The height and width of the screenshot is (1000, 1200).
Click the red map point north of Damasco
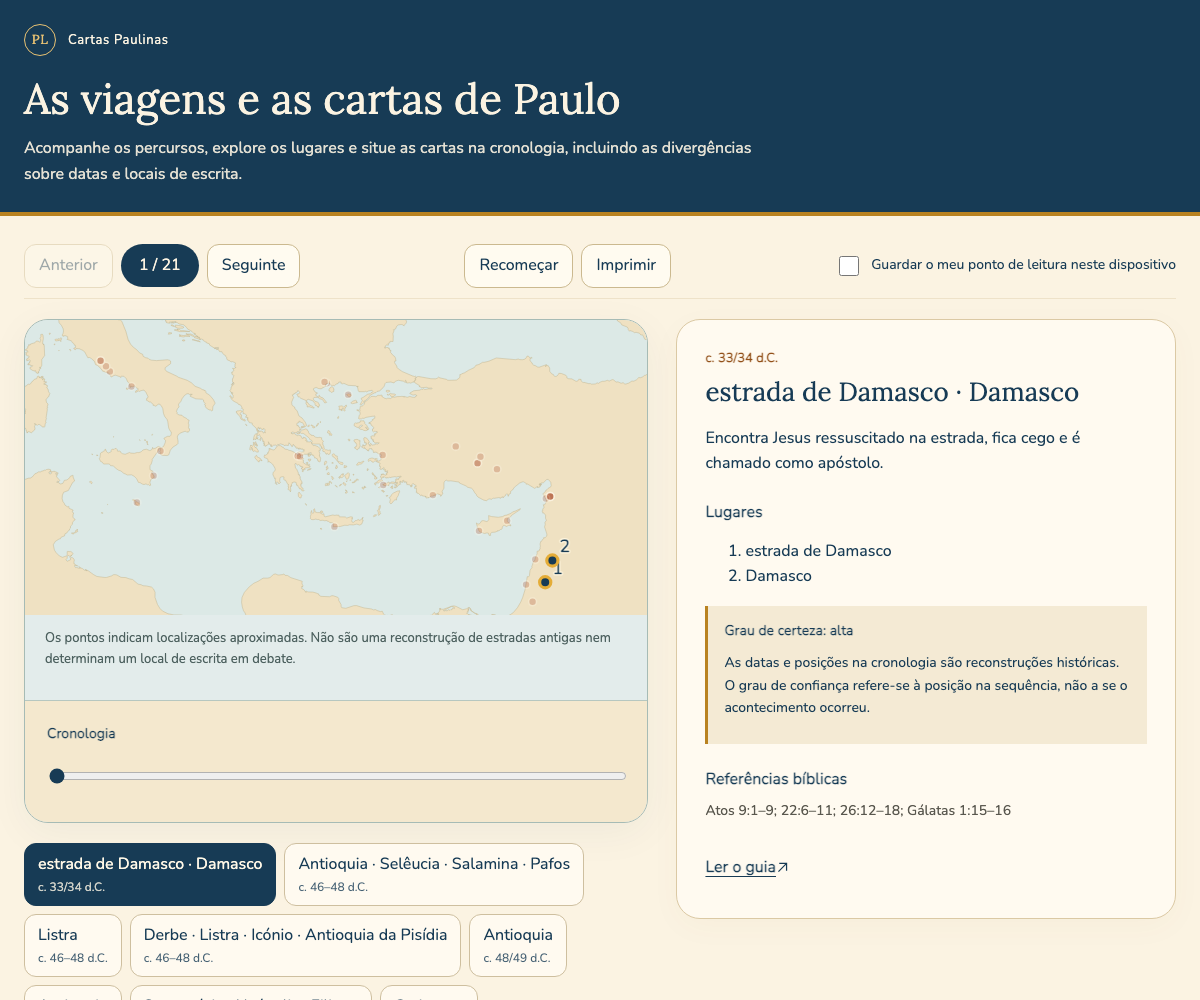tap(549, 497)
